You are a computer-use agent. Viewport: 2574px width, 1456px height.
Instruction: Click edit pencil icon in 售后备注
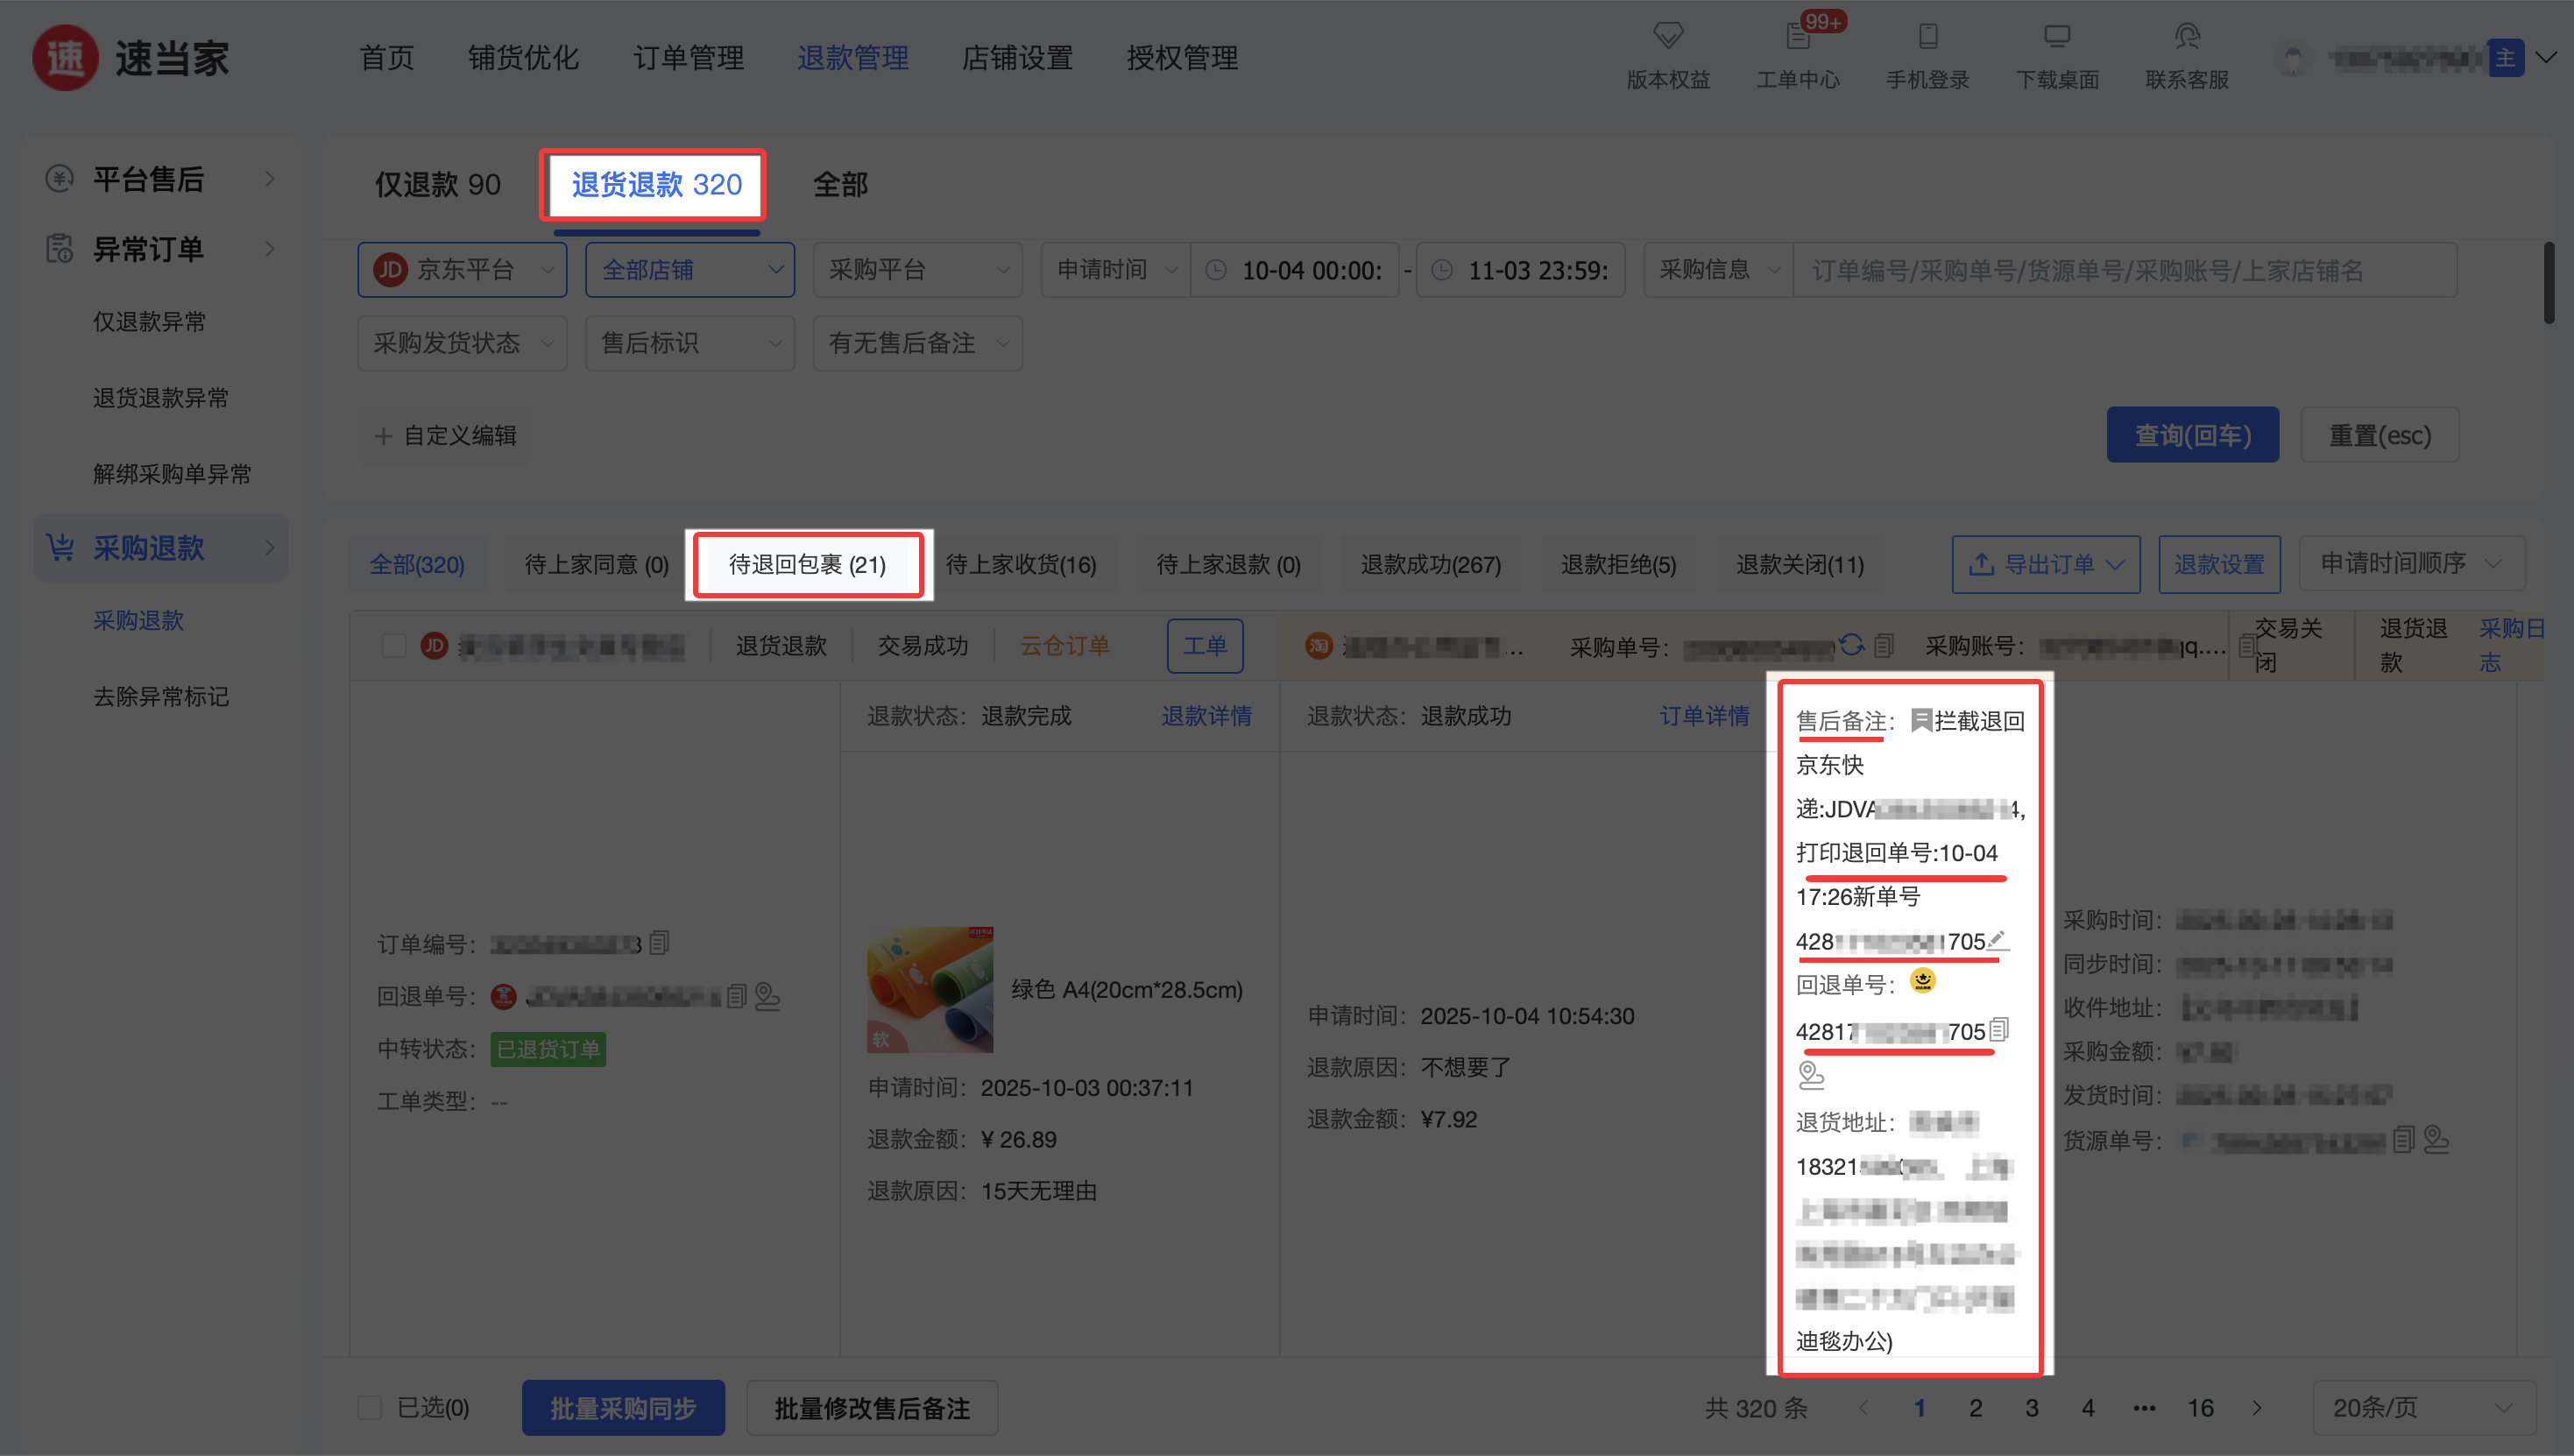pos(1997,939)
